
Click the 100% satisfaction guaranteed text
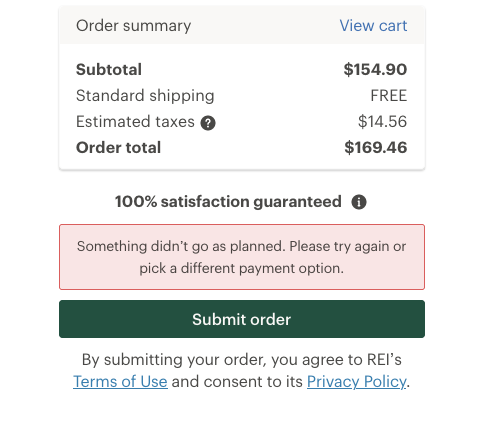click(x=228, y=202)
